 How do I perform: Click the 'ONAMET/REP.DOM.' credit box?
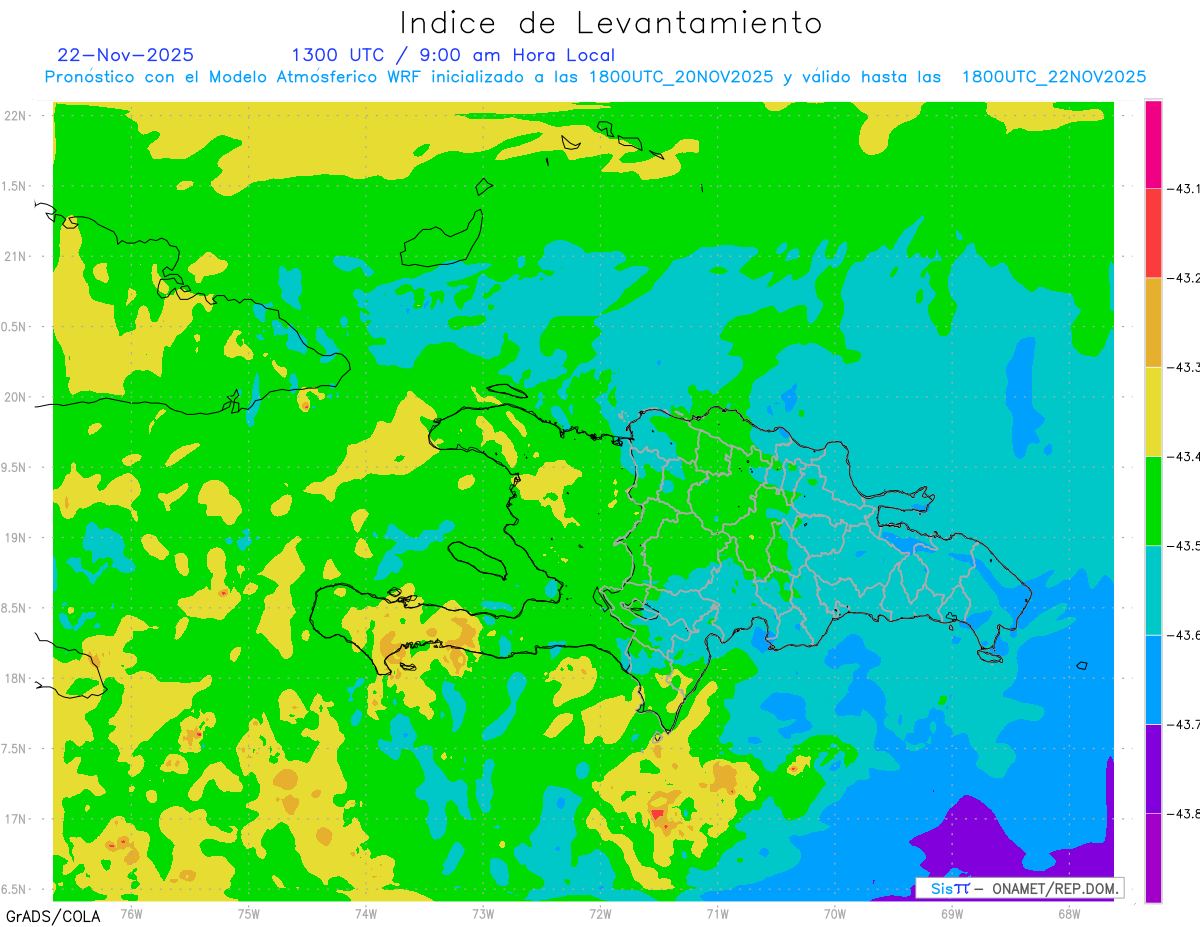click(x=1019, y=888)
